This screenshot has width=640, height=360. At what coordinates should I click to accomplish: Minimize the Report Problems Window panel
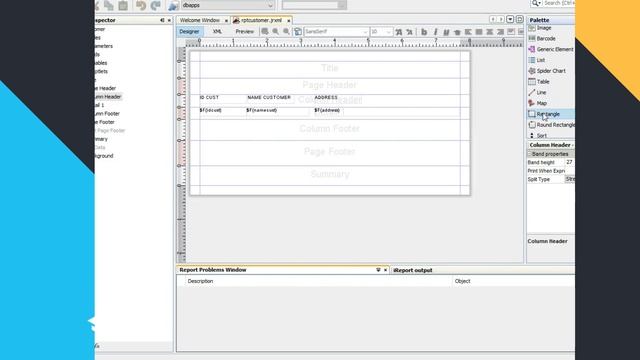click(x=378, y=270)
